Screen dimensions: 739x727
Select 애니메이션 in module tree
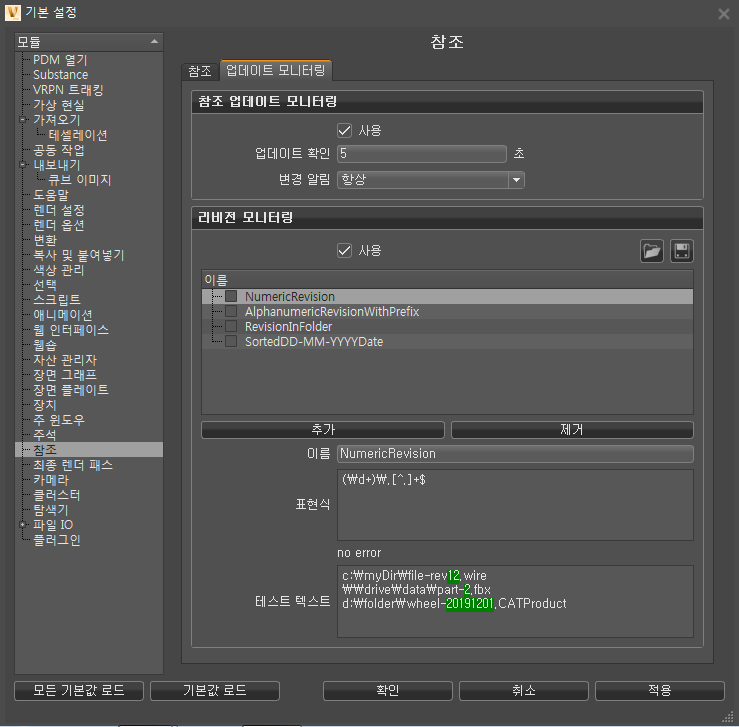pyautogui.click(x=63, y=315)
